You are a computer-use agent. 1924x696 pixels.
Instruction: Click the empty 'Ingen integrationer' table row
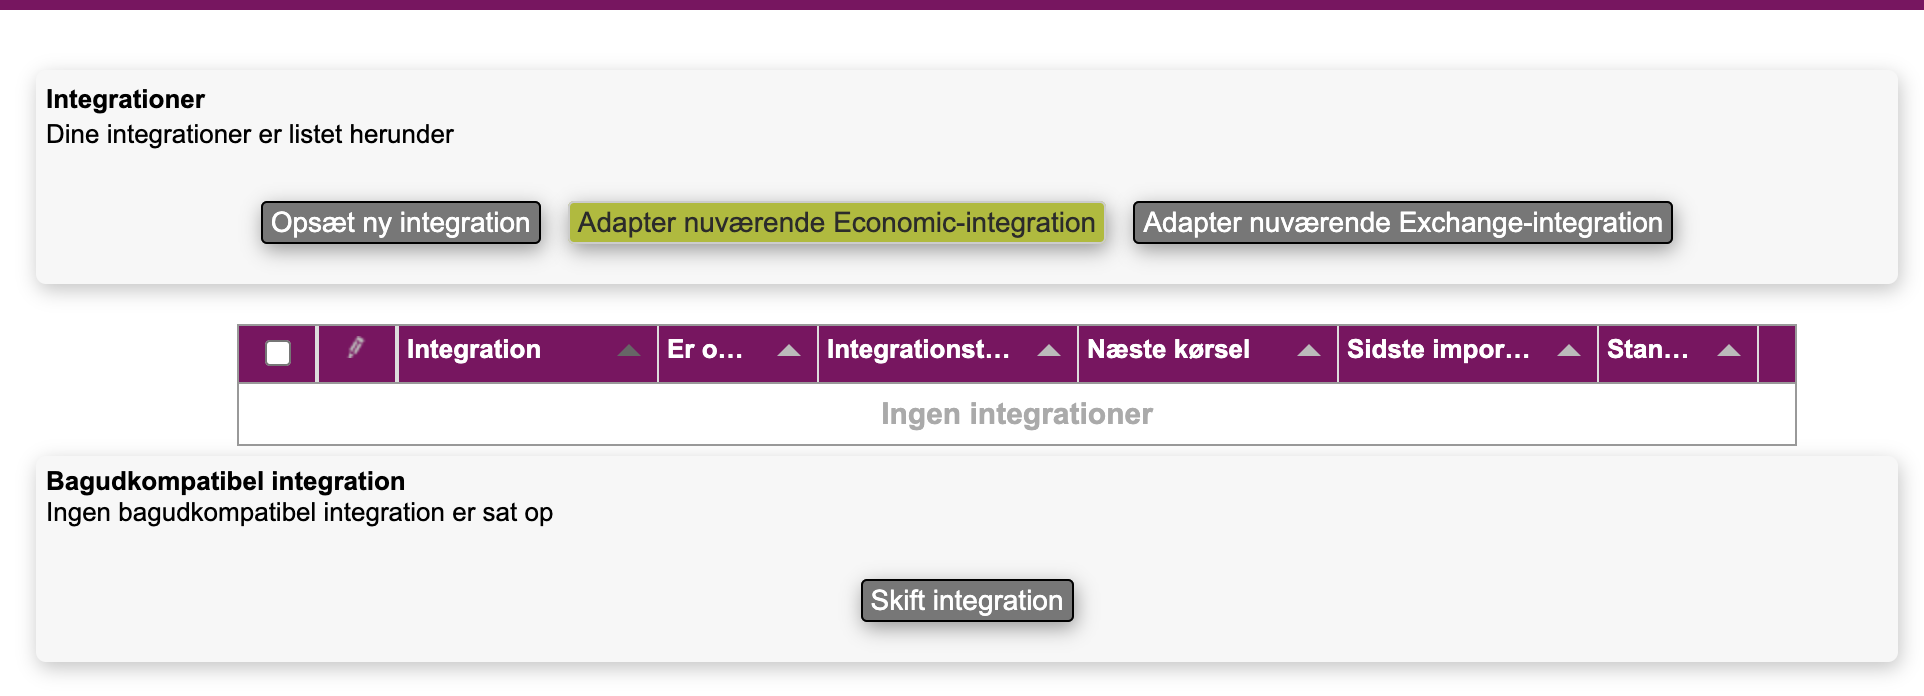(x=1016, y=414)
